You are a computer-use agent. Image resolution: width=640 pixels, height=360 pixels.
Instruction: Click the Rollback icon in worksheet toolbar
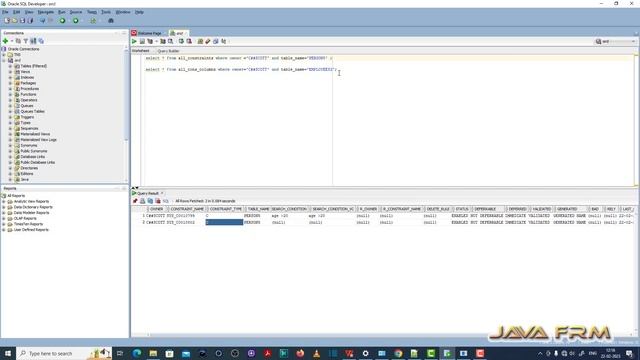coord(189,41)
